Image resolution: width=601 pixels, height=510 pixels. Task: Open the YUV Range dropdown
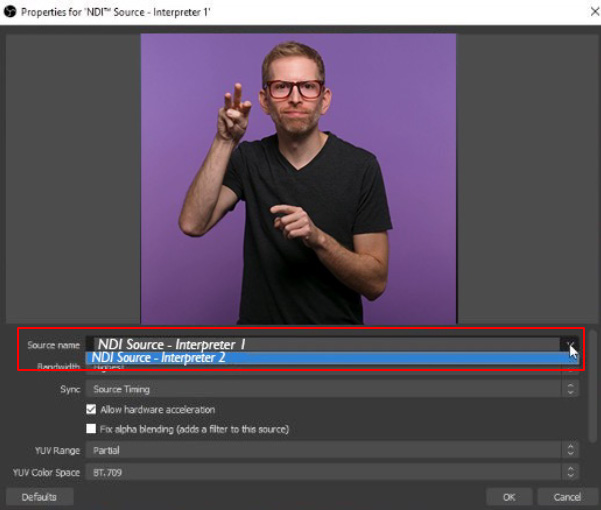(x=332, y=450)
